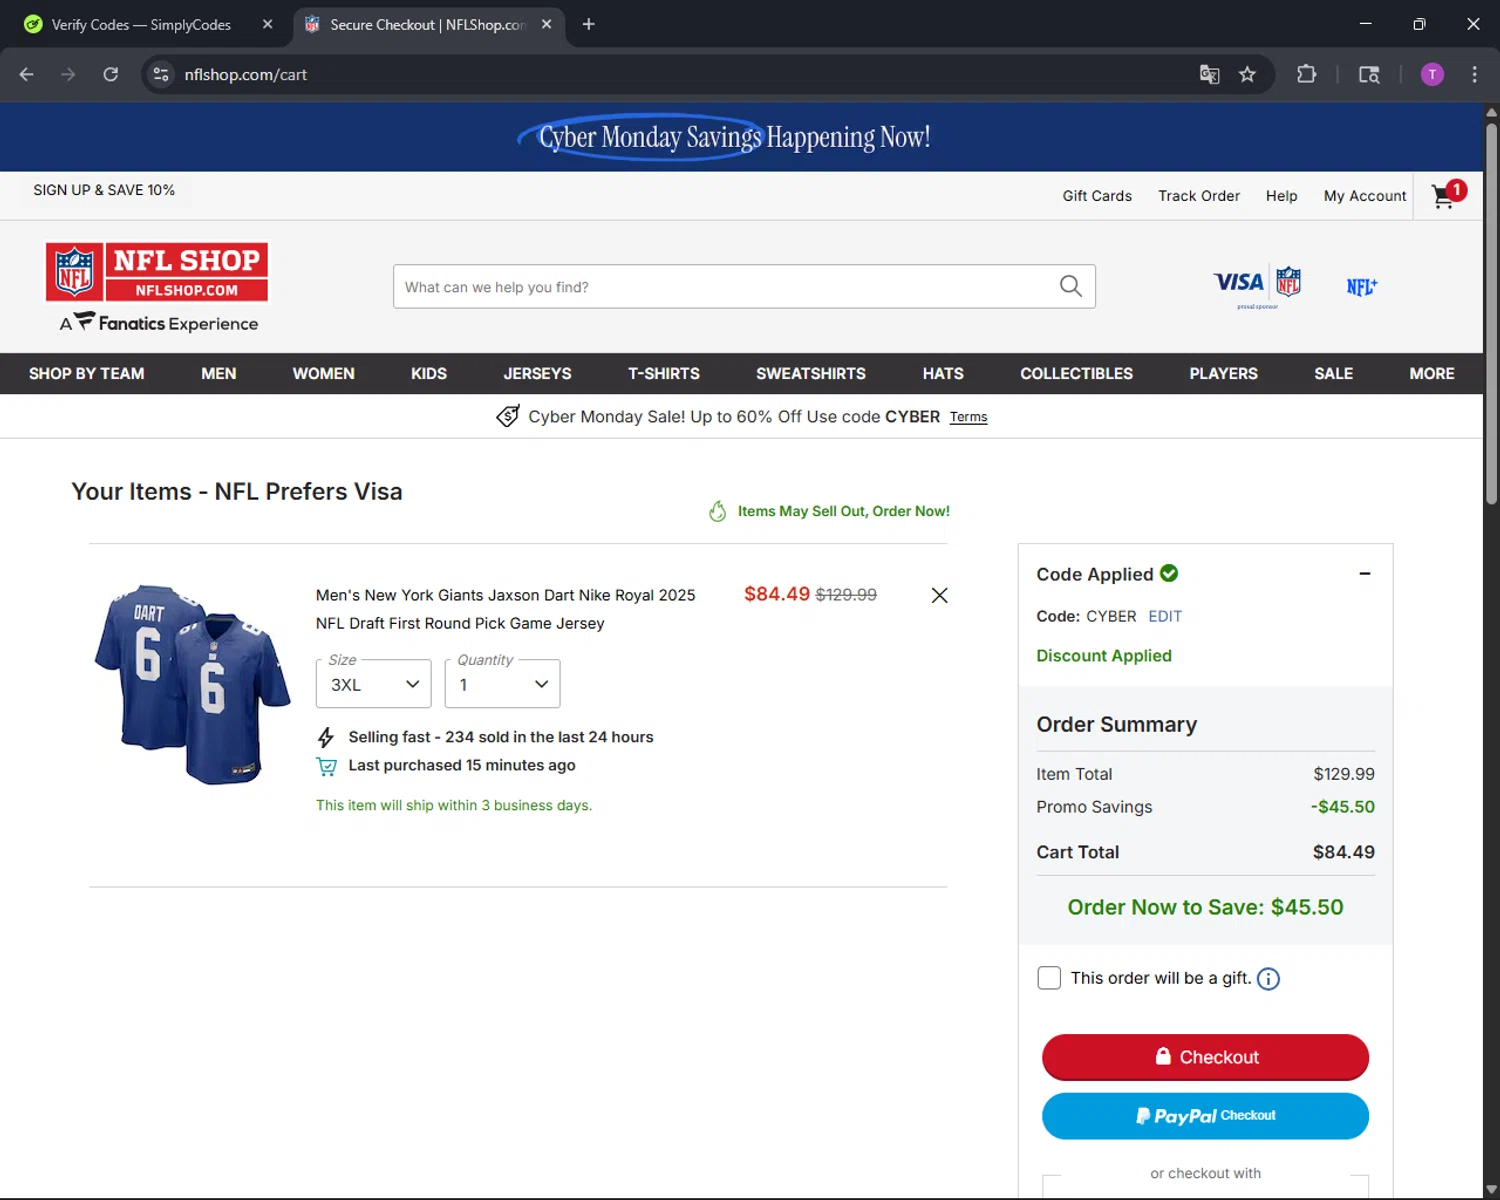Viewport: 1500px width, 1200px height.
Task: Open the HATS menu
Action: click(x=943, y=374)
